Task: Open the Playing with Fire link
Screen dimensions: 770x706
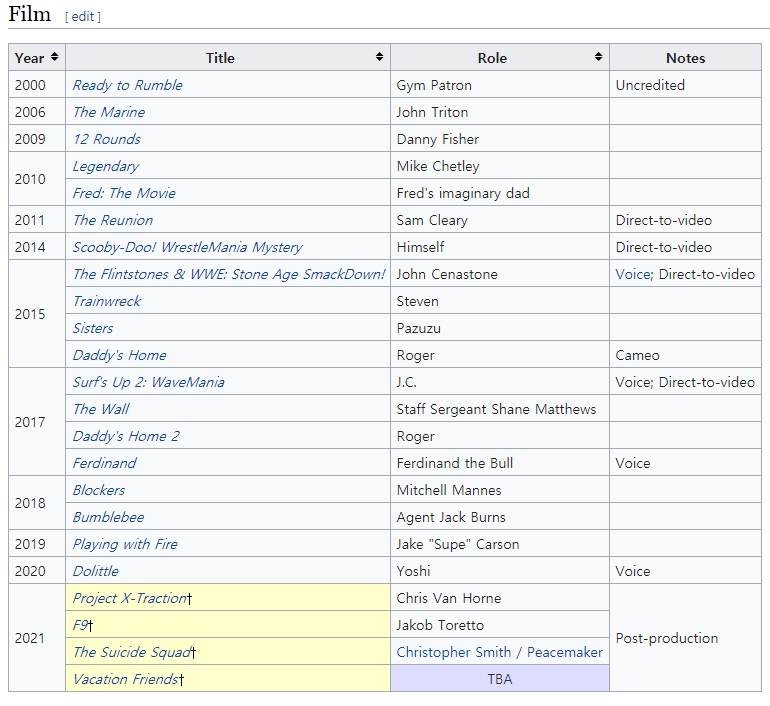Action: 125,544
